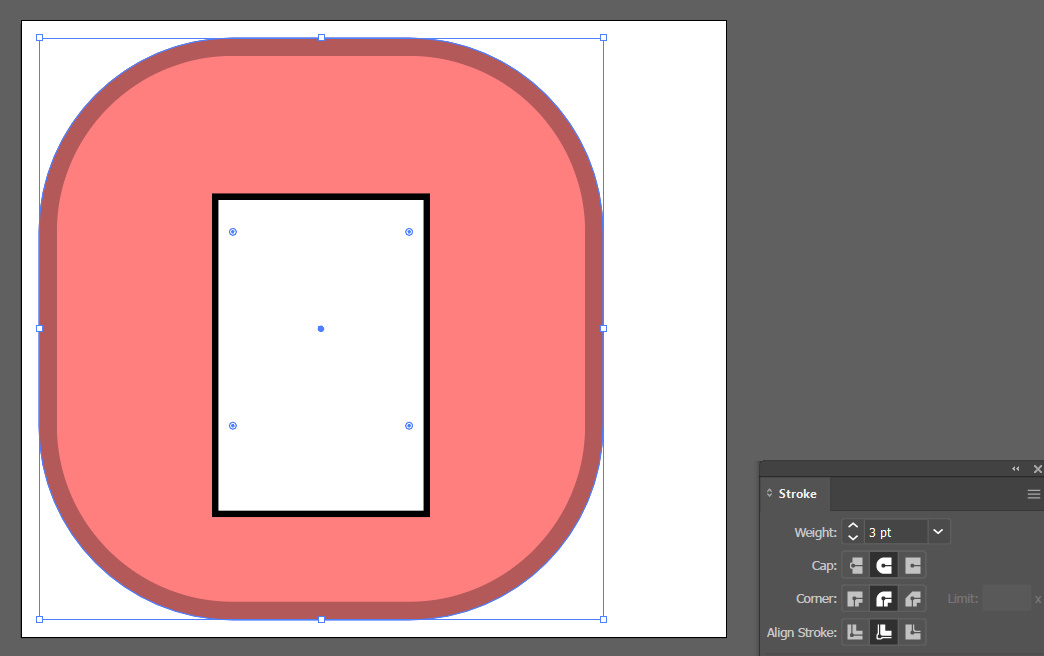Choose the Bevel Join corner option
The width and height of the screenshot is (1044, 656).
click(912, 599)
